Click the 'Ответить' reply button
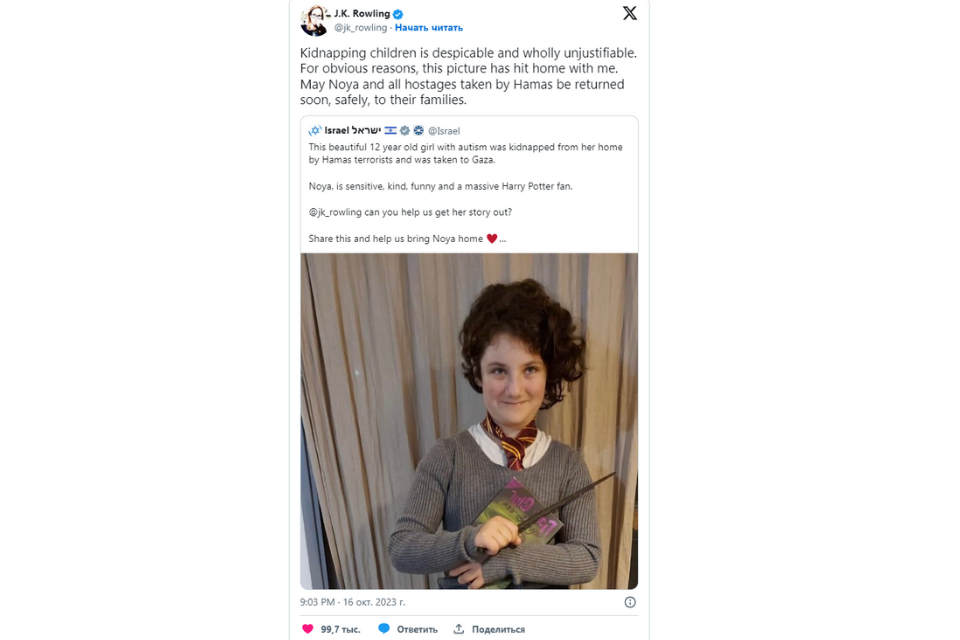This screenshot has height=640, width=960. click(x=417, y=629)
